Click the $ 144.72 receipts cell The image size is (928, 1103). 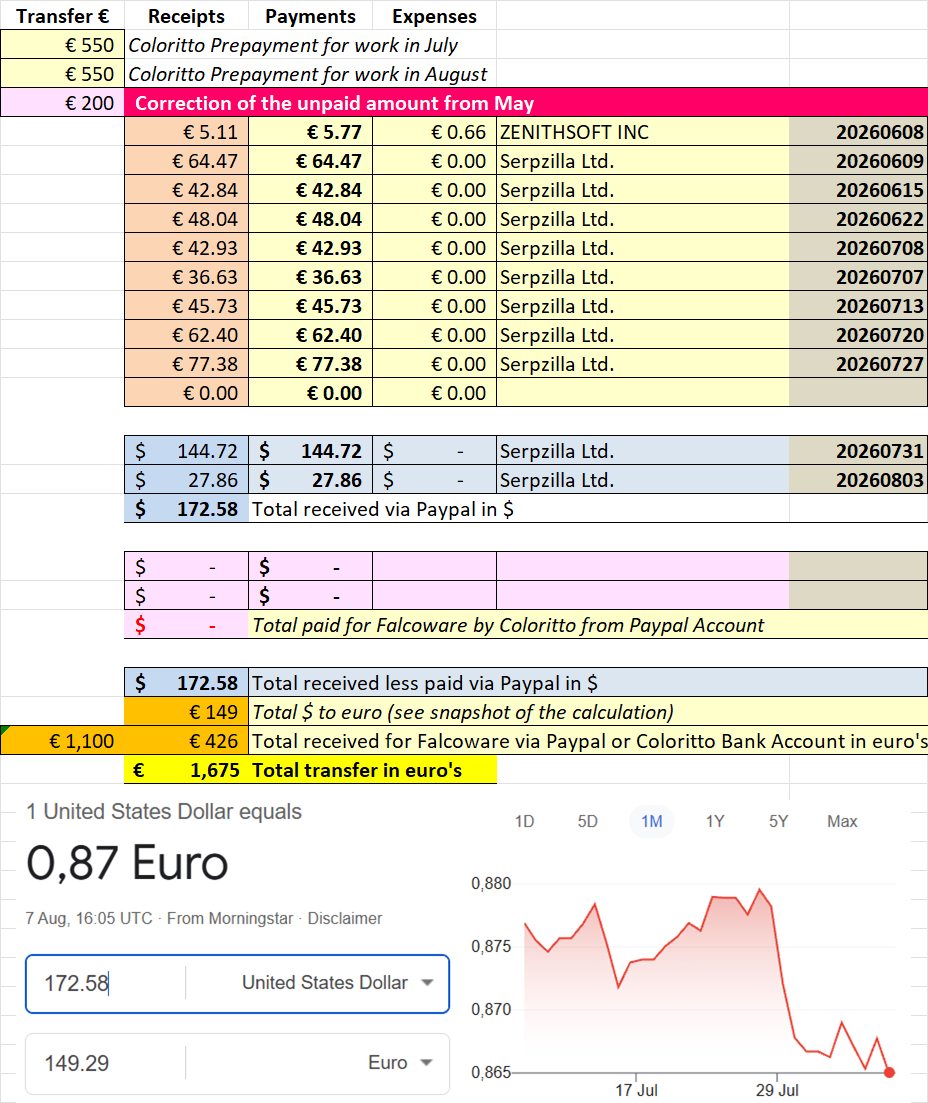click(186, 451)
